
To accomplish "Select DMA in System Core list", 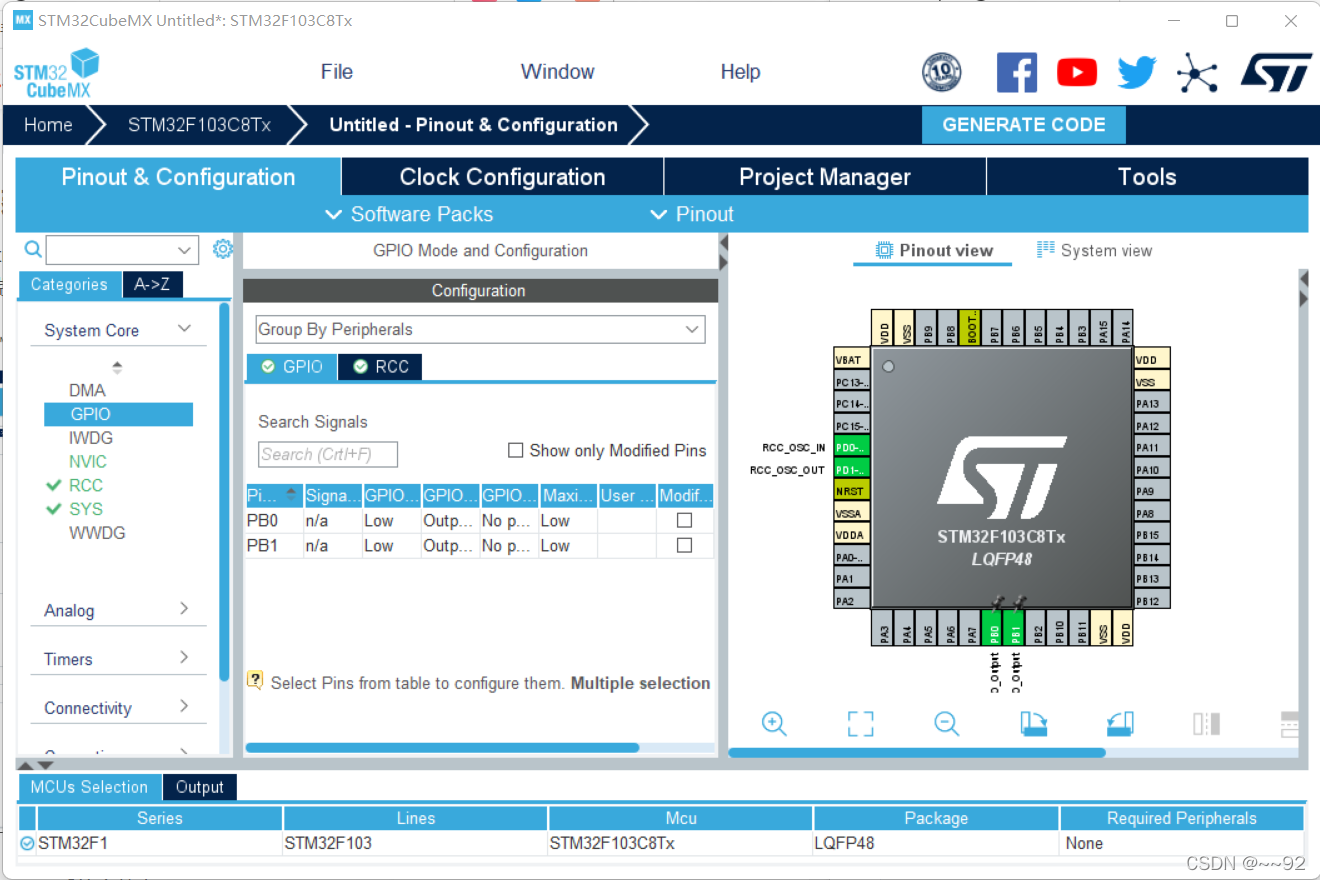I will coord(87,390).
